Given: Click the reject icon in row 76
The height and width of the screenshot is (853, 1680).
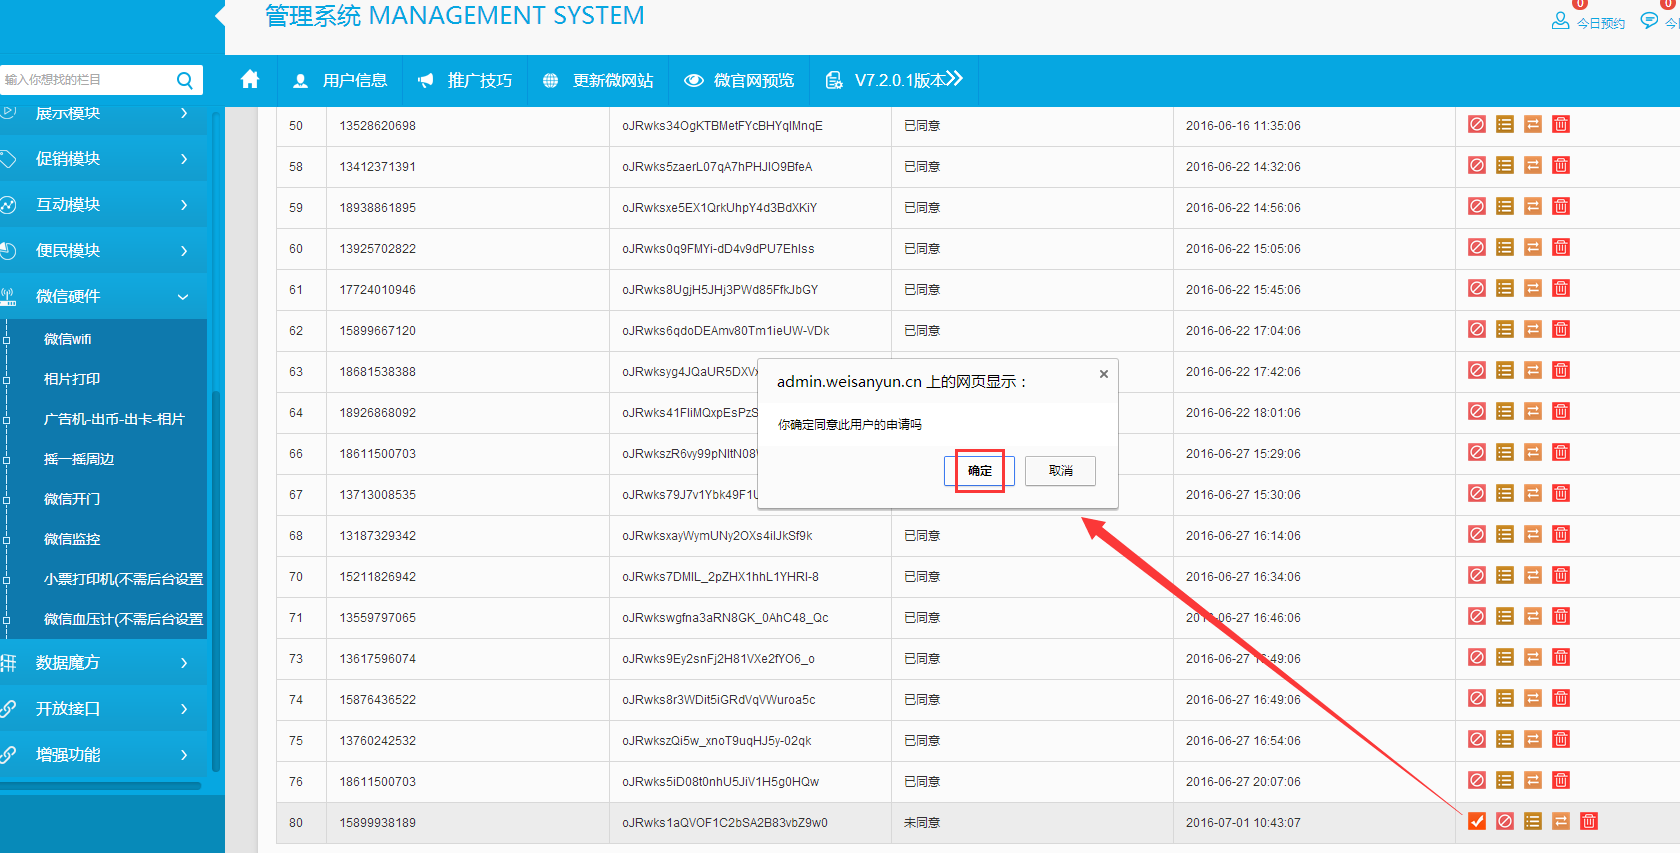Looking at the screenshot, I should pos(1477,780).
